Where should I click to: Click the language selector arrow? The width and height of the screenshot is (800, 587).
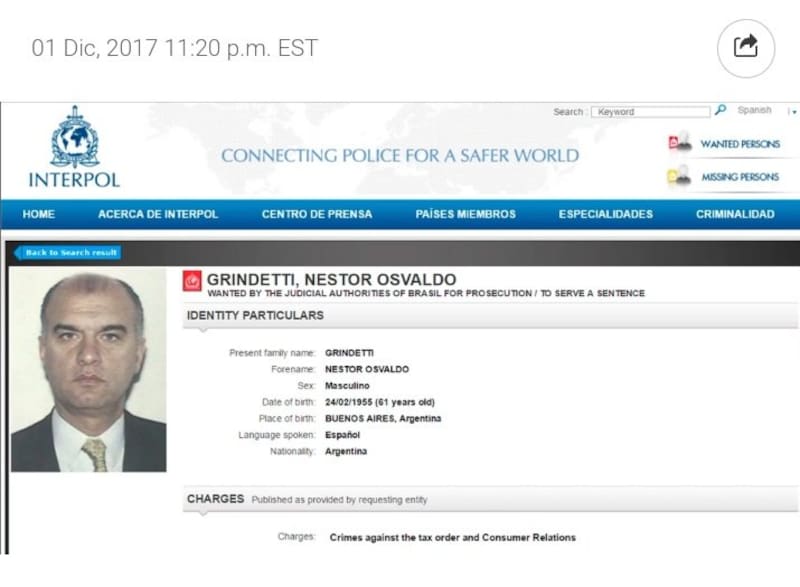[x=794, y=112]
